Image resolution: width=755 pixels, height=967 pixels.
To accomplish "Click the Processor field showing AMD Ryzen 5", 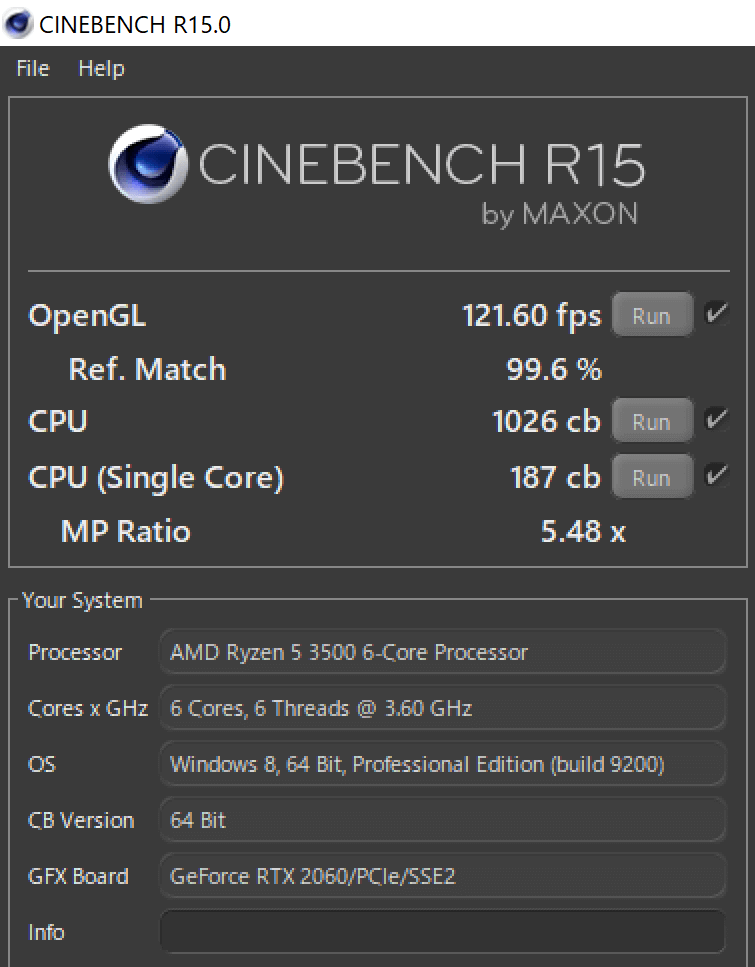I will tap(442, 653).
